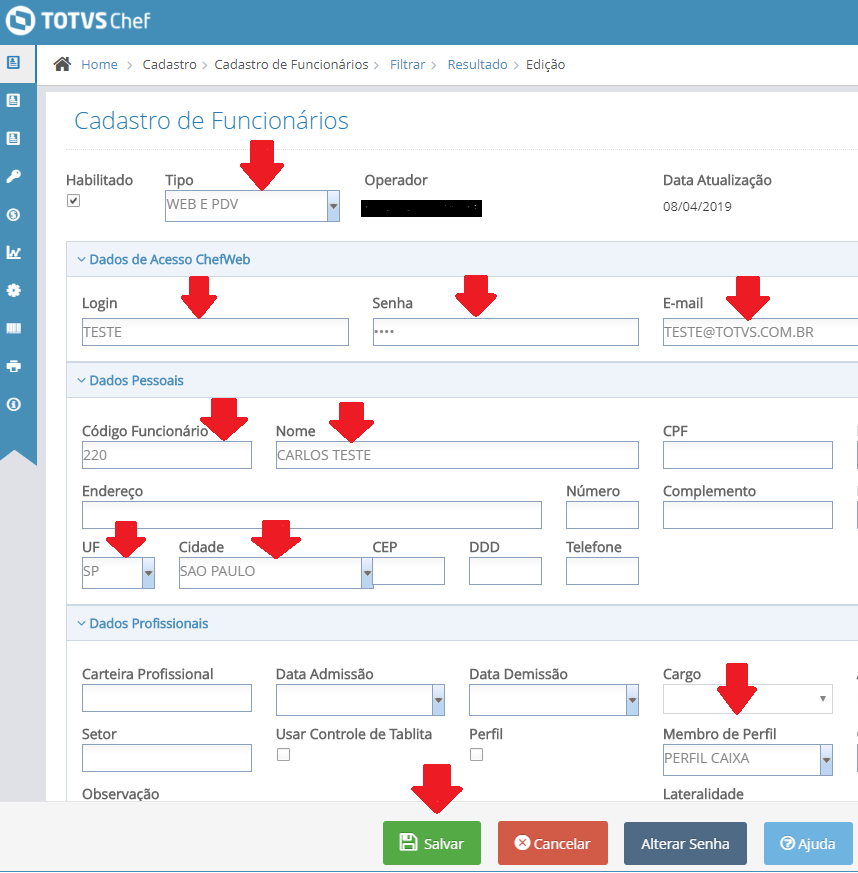Tick the Perfil checkbox

(476, 754)
